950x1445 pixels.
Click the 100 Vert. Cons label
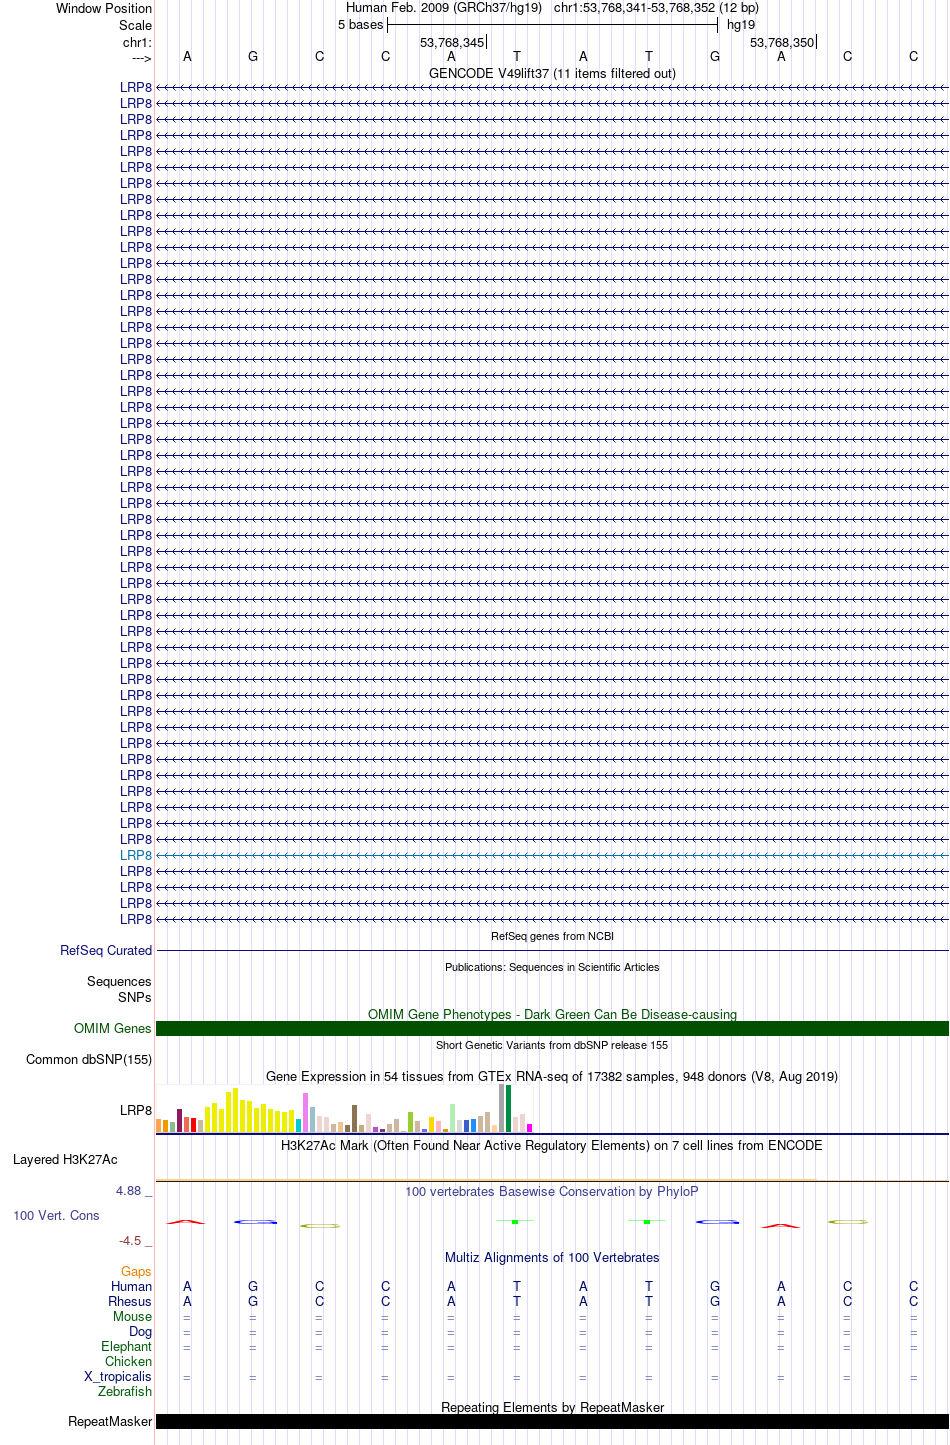(56, 1216)
